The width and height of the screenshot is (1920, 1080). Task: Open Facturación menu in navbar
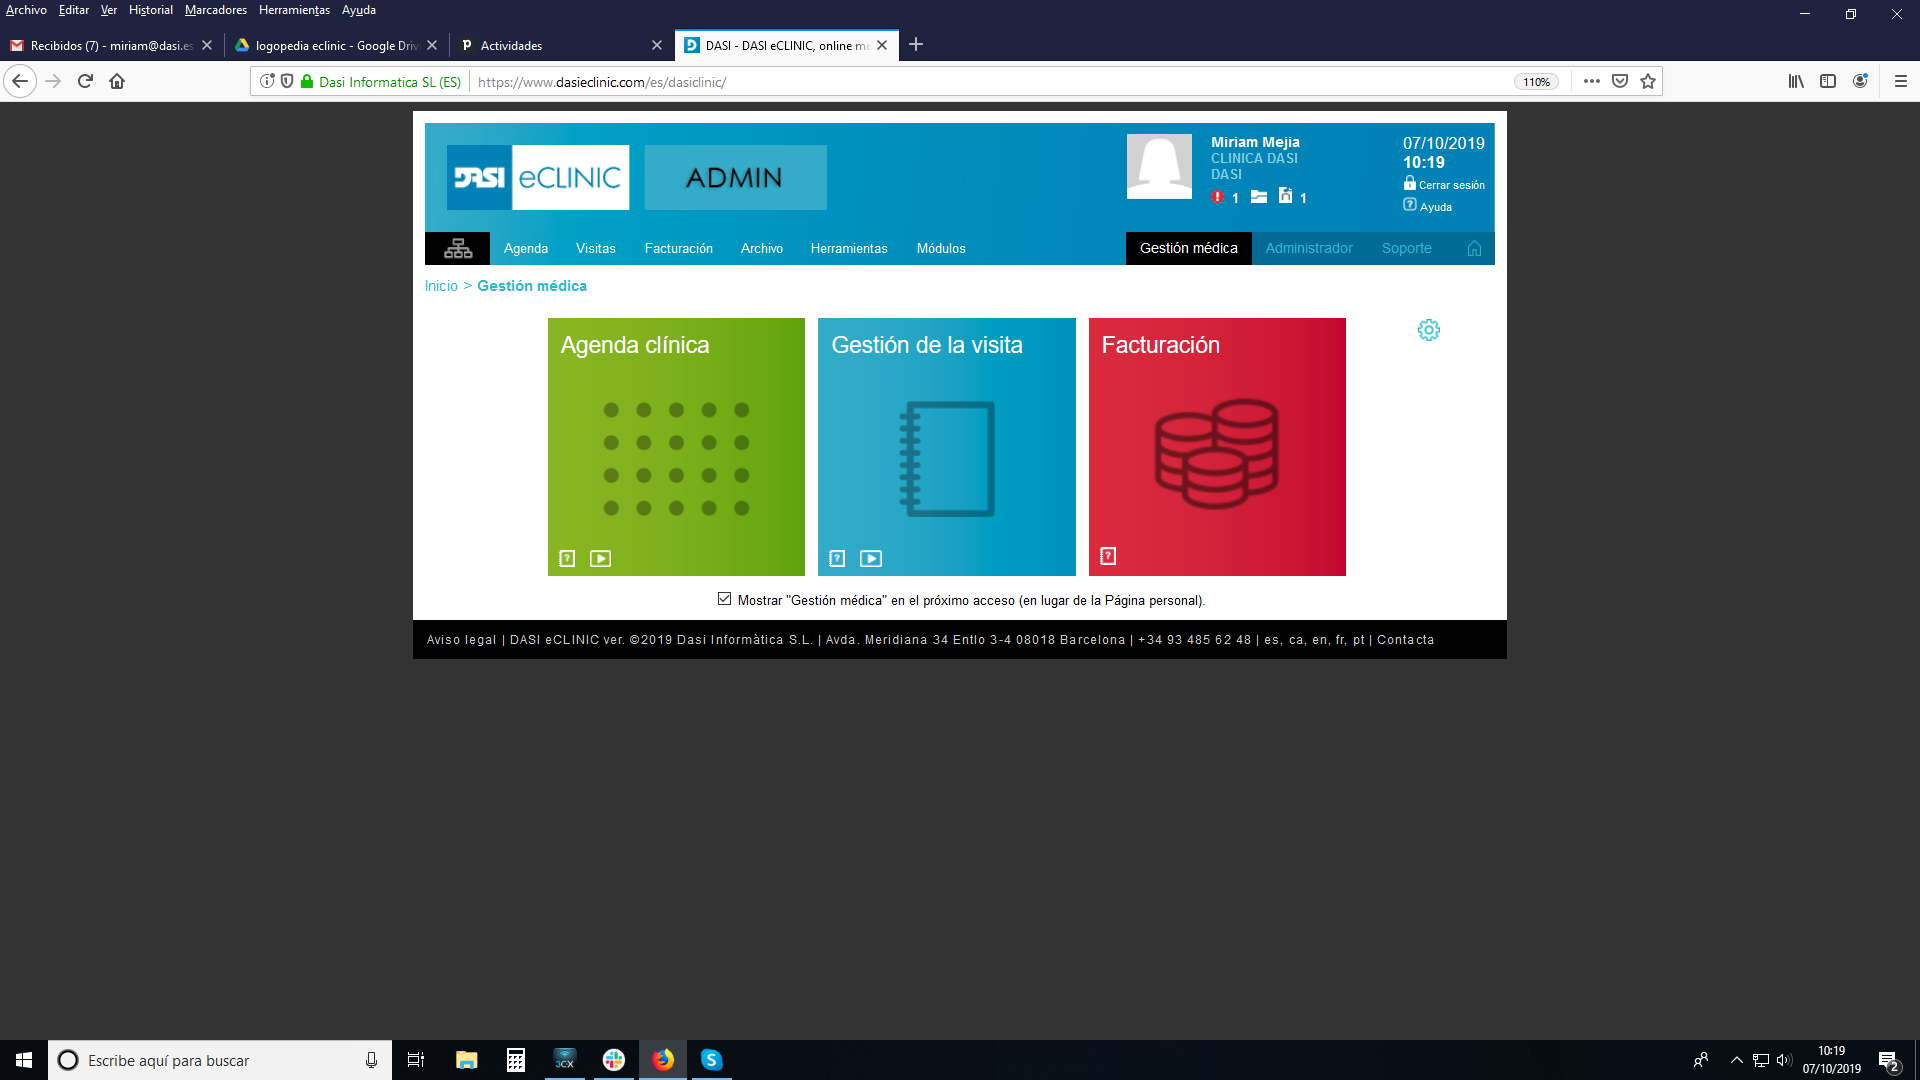pos(679,248)
